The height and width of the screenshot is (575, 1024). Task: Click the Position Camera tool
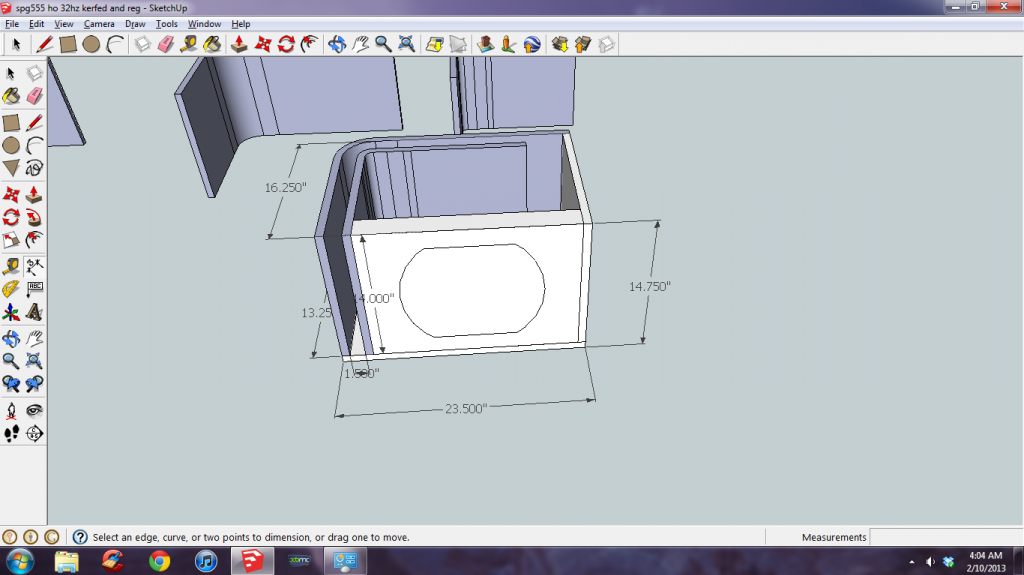[x=11, y=409]
